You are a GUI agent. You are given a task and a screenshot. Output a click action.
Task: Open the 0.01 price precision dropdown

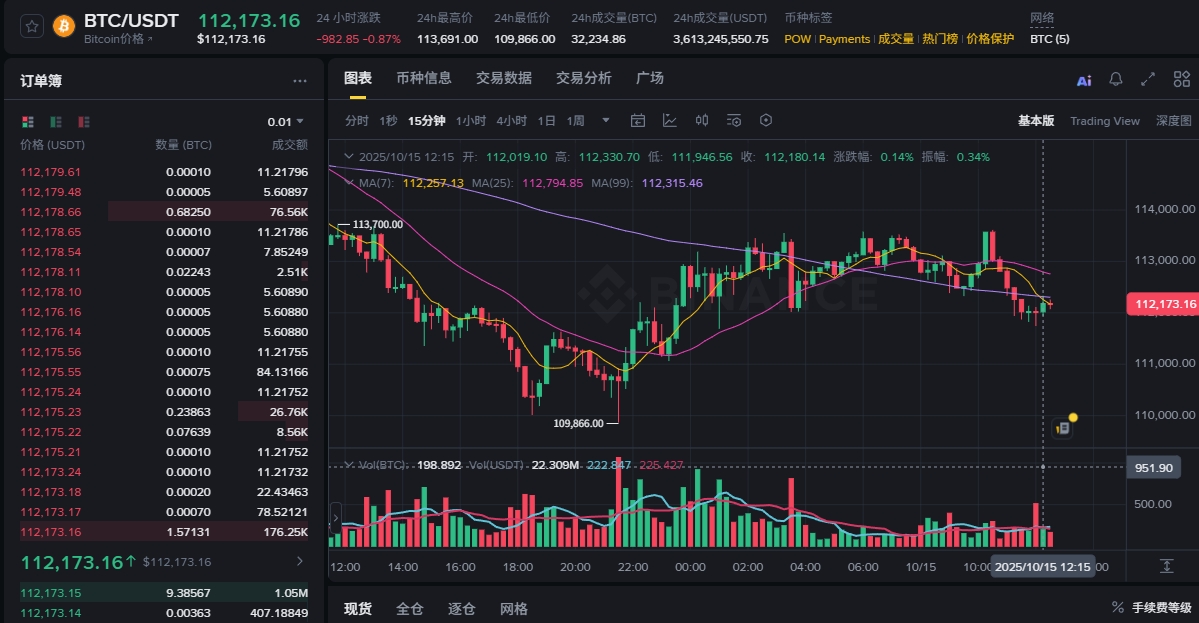tap(286, 122)
